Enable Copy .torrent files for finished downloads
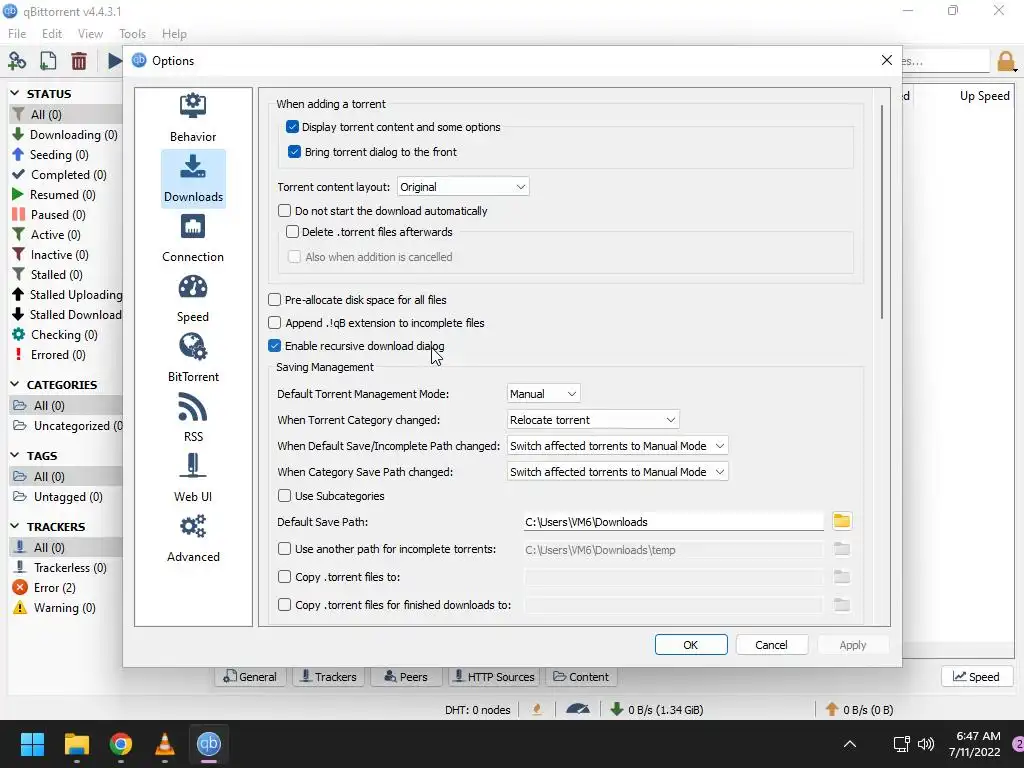Screen dimensions: 1024x768 tap(284, 605)
